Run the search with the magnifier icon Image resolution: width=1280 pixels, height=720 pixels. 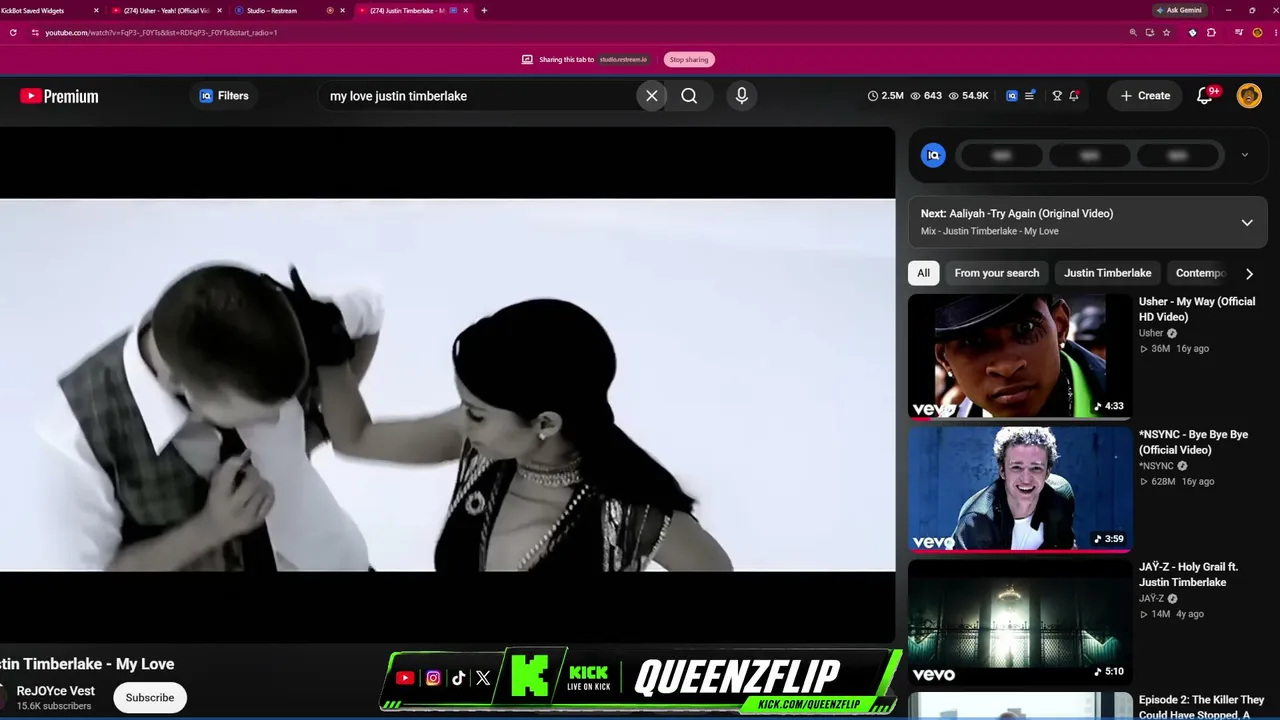tap(689, 96)
